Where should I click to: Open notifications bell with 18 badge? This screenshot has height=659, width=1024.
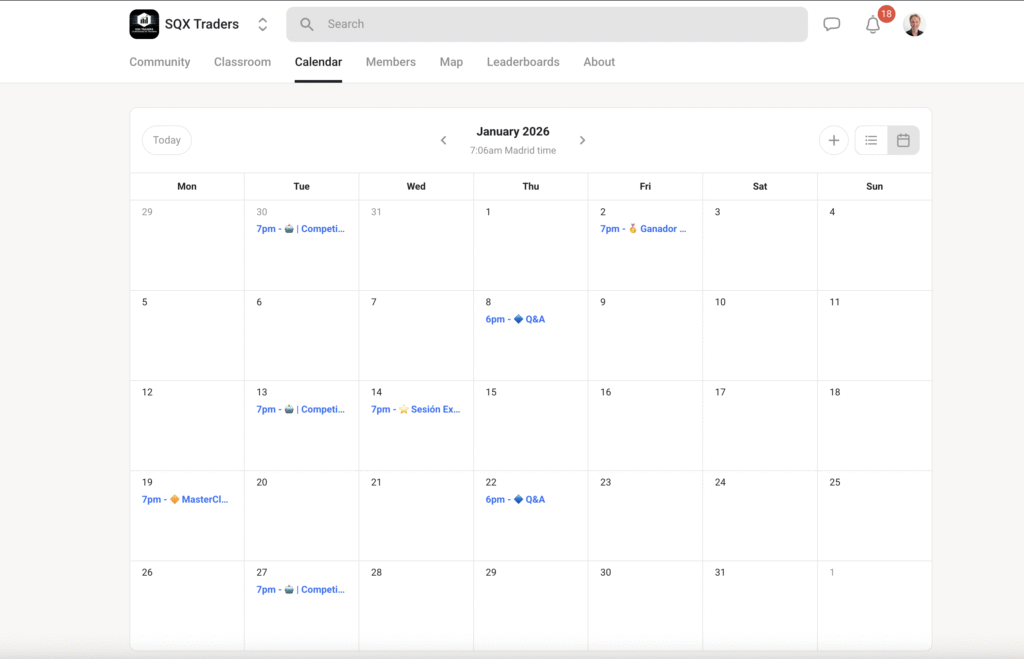pos(873,25)
